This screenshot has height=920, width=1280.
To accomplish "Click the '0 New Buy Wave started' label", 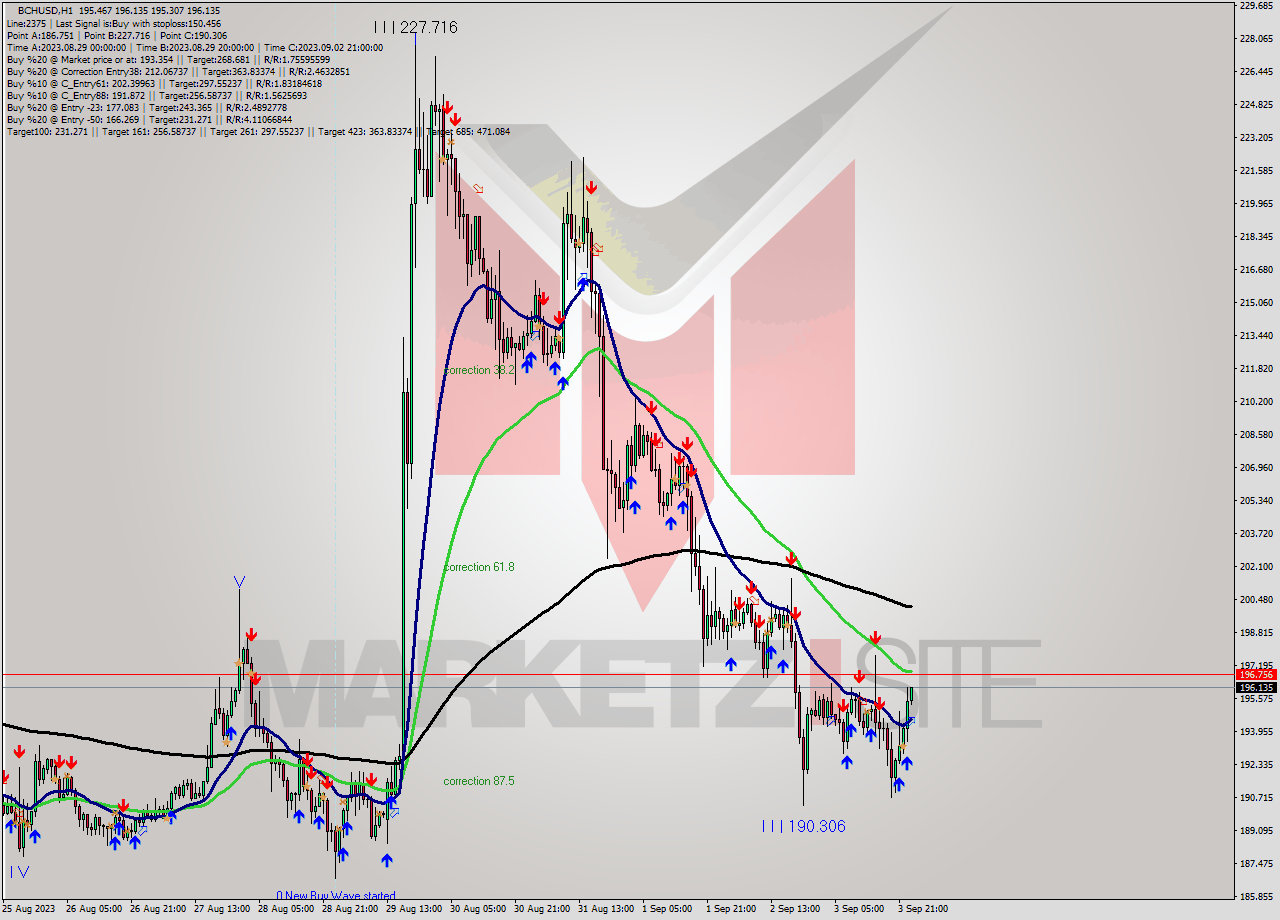I will pyautogui.click(x=336, y=896).
